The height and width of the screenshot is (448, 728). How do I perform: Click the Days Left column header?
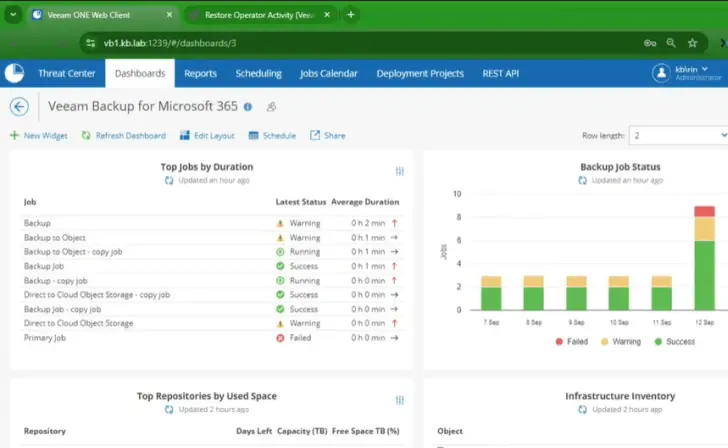tap(254, 431)
